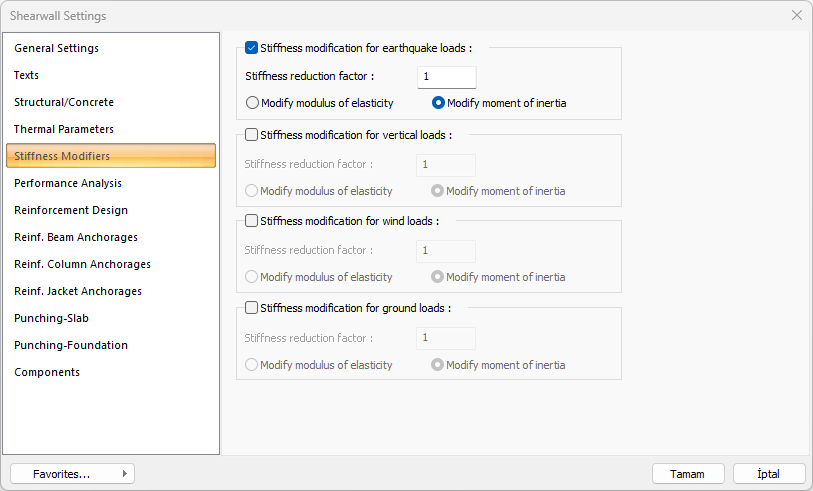Select Reinf. Beam Anchorages entry
The height and width of the screenshot is (491, 813).
[x=76, y=237]
